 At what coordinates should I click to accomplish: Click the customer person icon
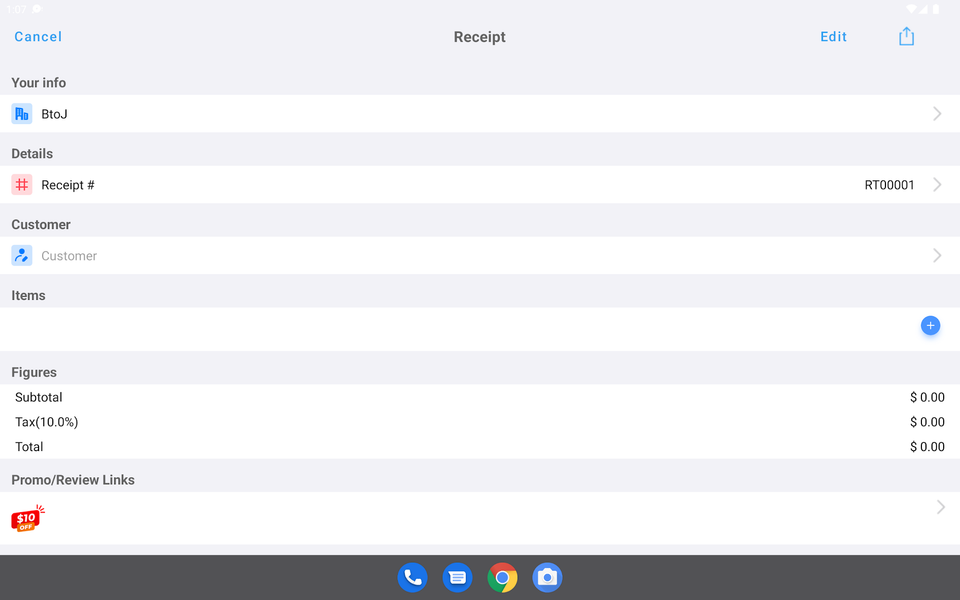[21, 255]
